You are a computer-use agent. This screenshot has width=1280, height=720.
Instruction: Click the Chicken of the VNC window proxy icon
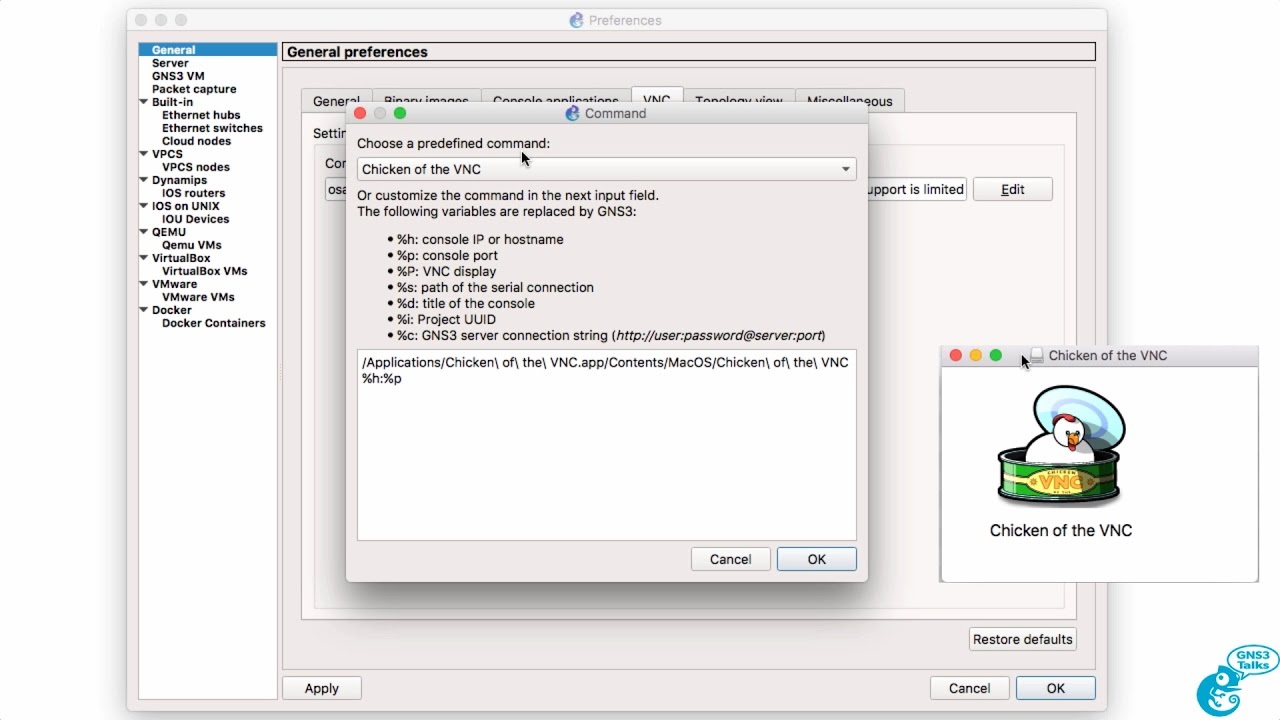tap(1037, 355)
